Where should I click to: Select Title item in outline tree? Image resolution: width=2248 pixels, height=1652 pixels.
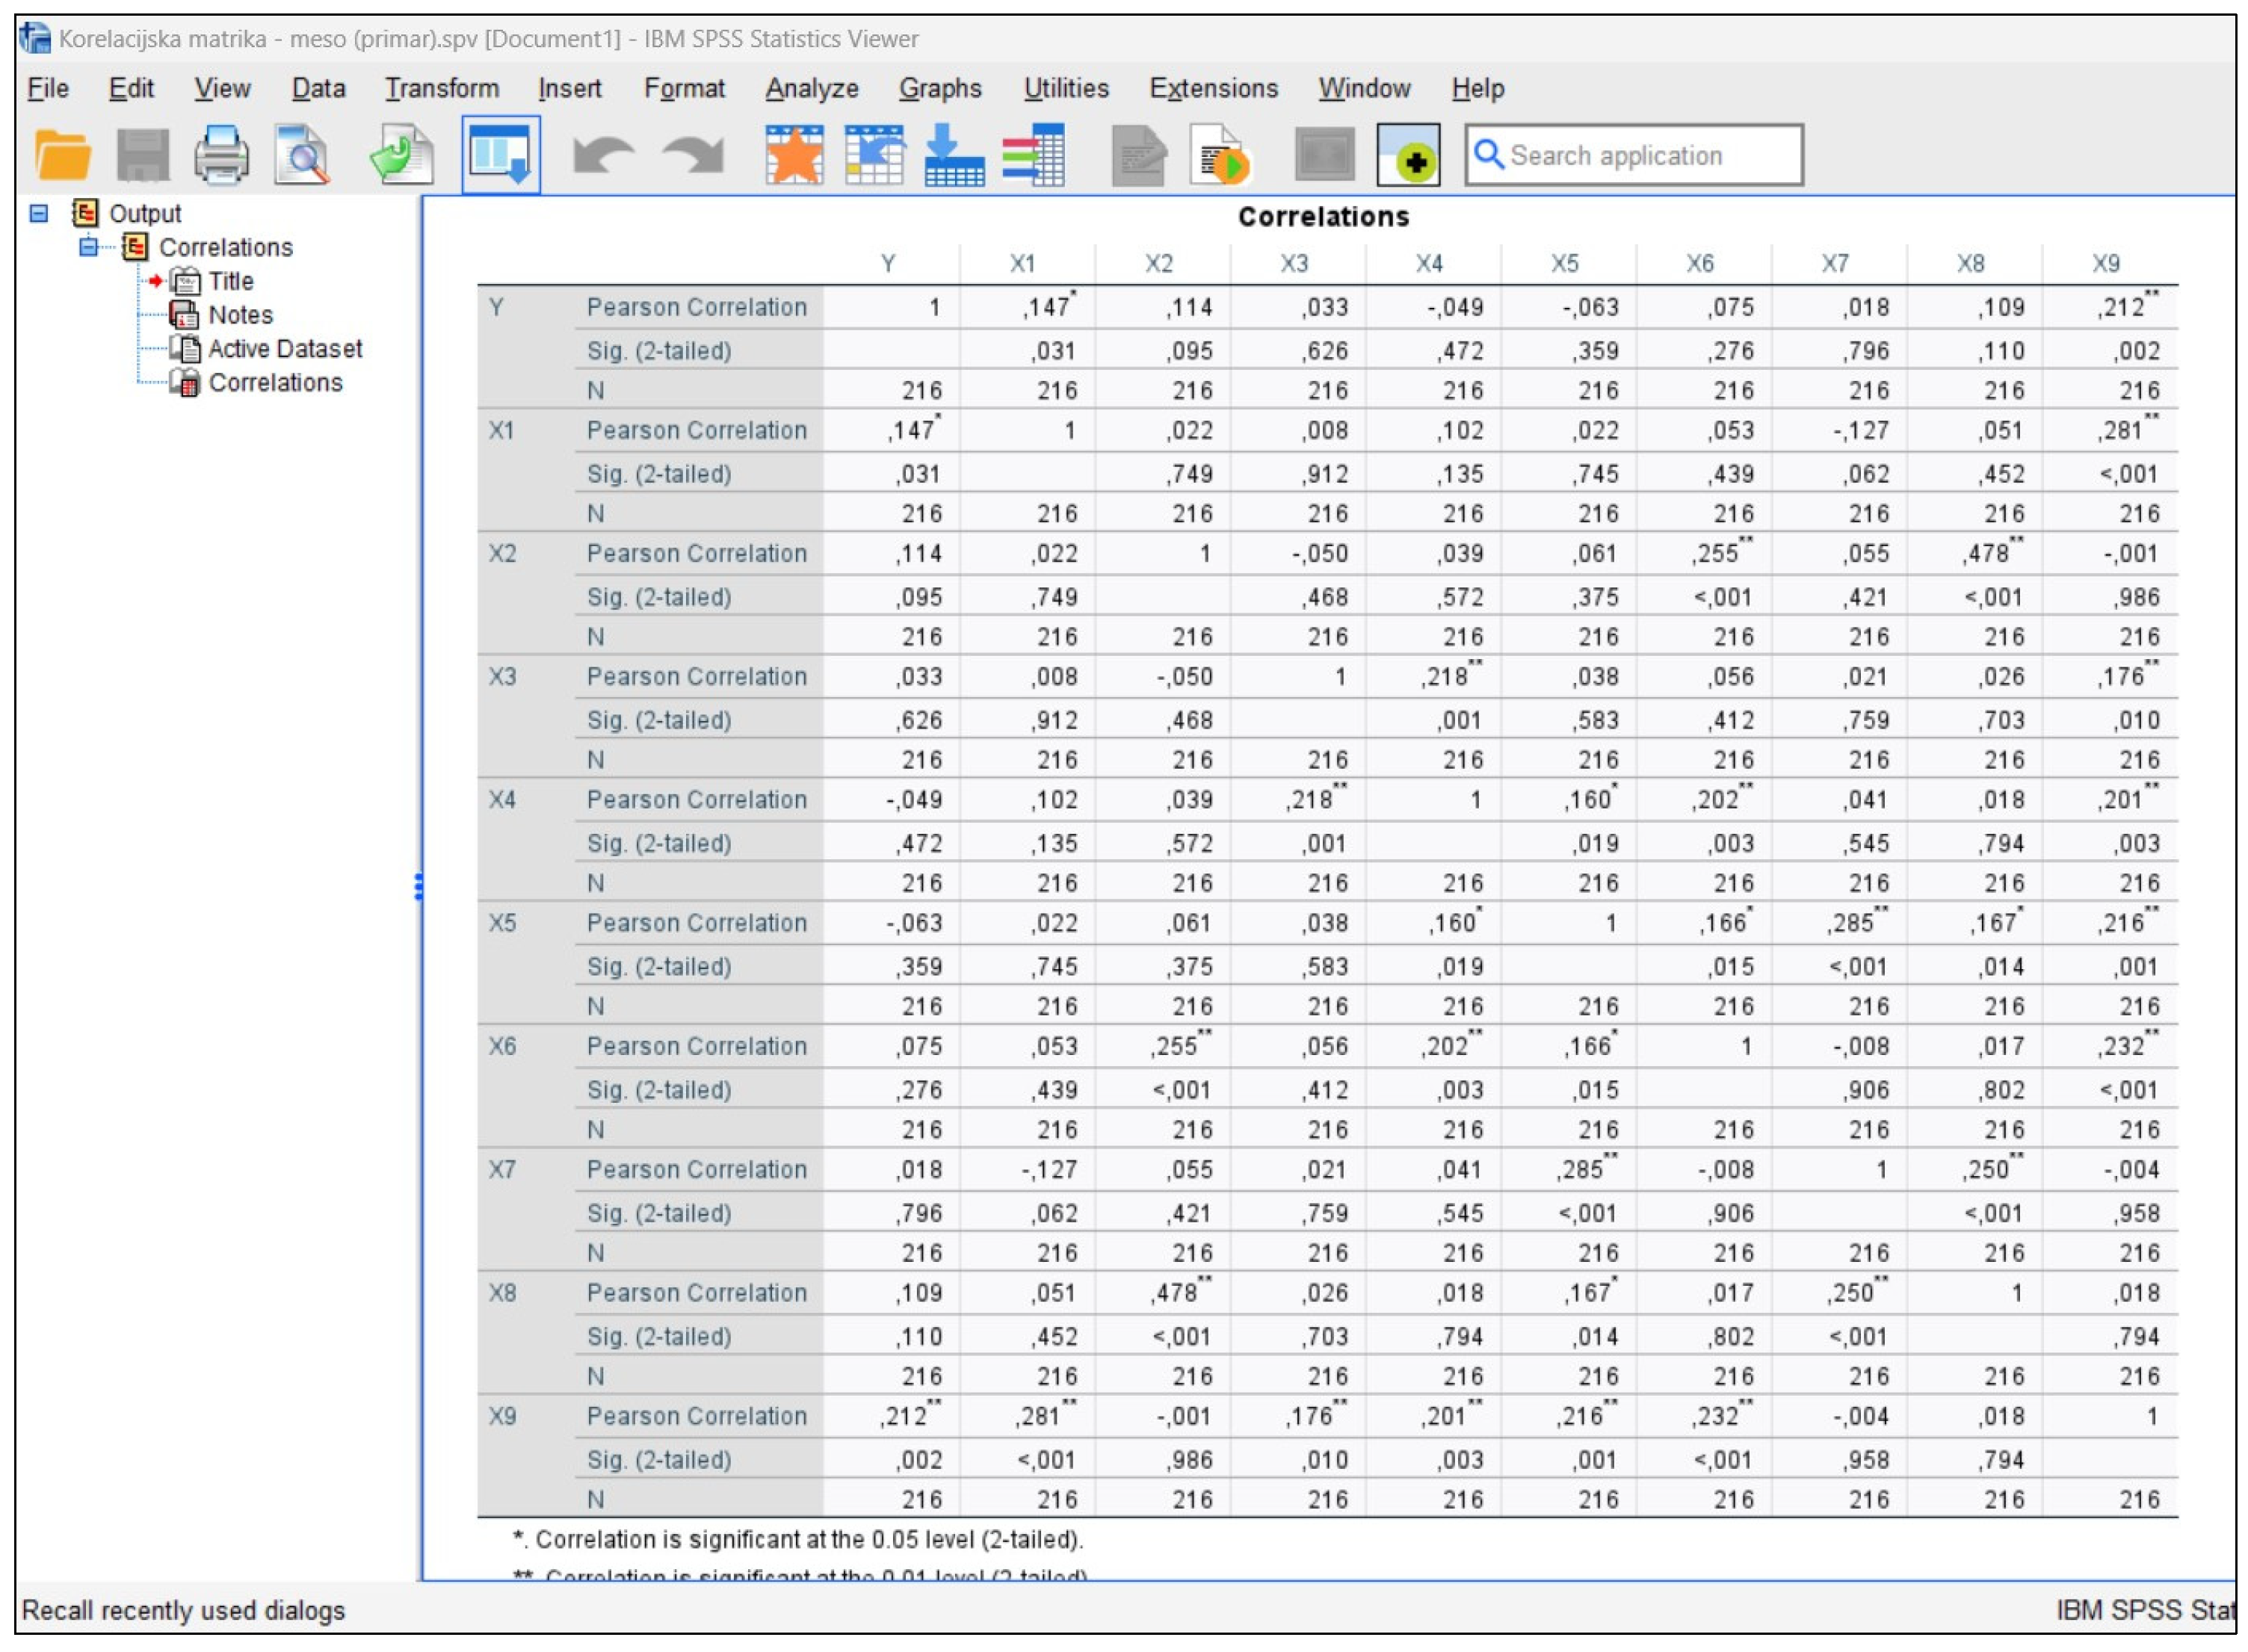click(x=230, y=281)
